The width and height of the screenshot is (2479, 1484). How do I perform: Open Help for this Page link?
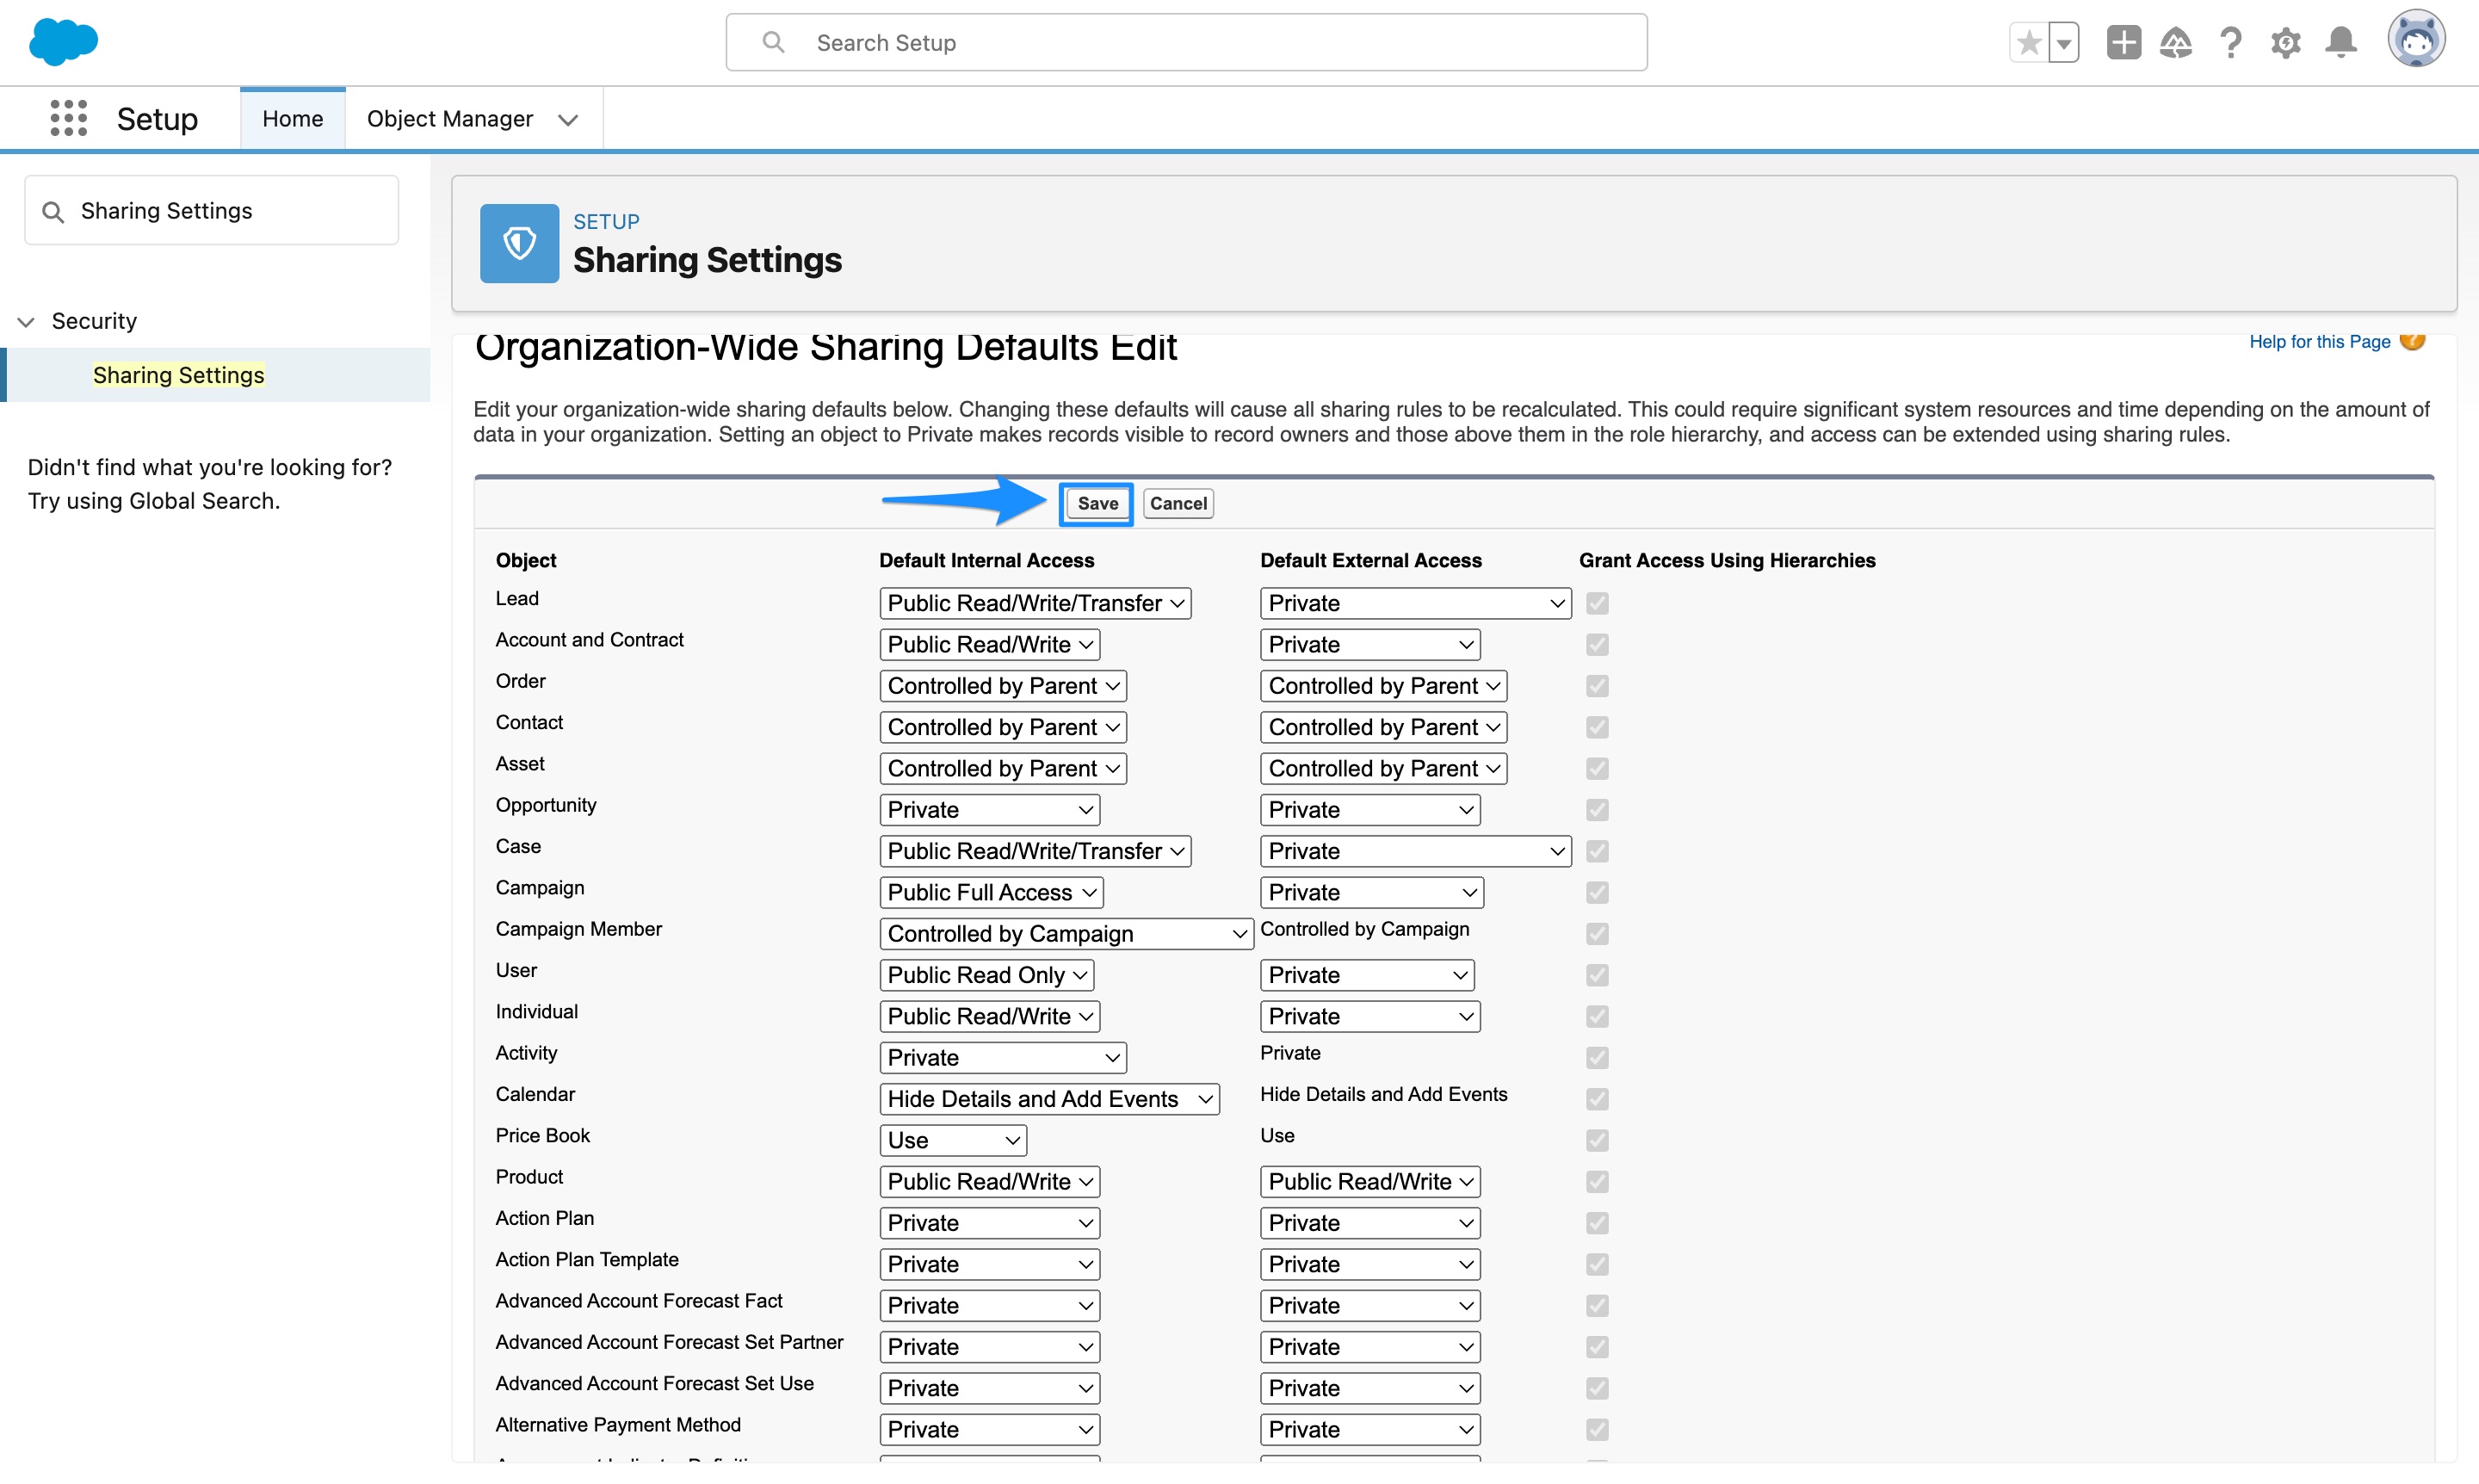click(2318, 341)
